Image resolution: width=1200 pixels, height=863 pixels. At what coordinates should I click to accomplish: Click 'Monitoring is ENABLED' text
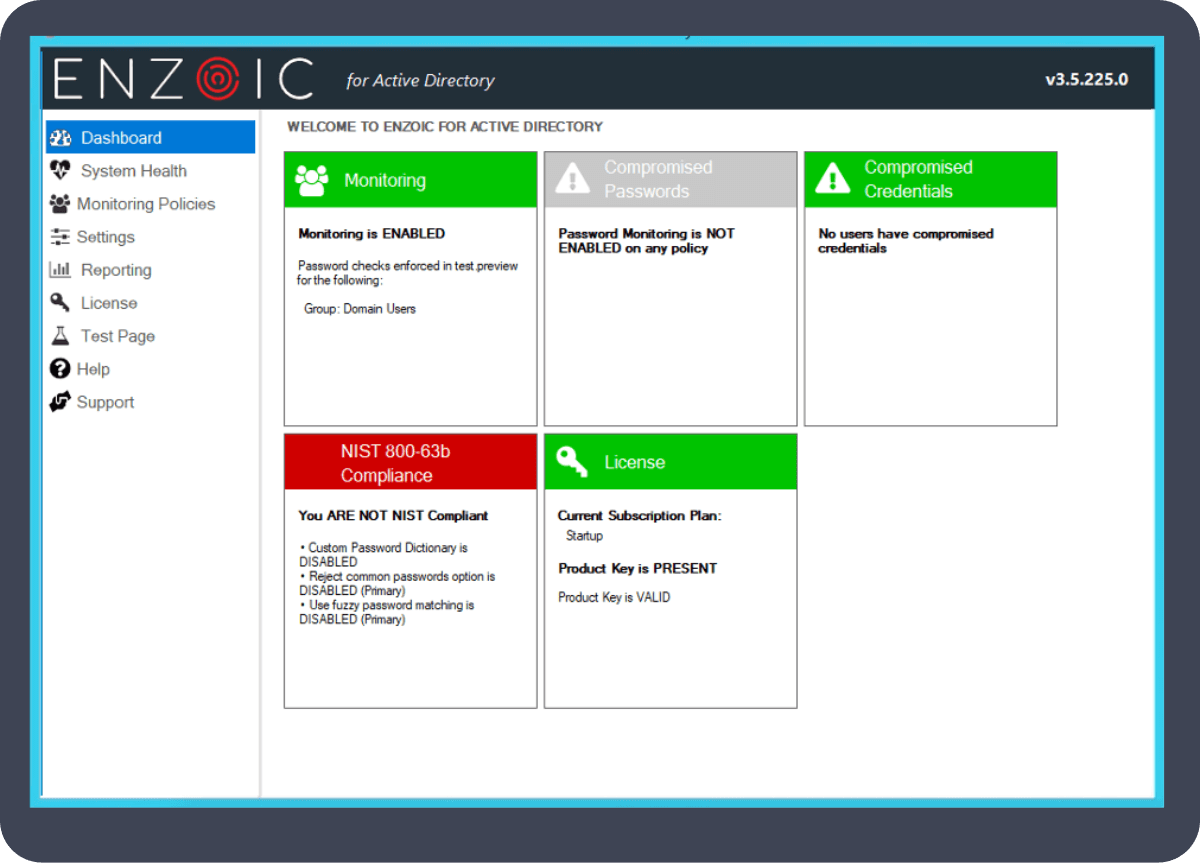pos(372,233)
